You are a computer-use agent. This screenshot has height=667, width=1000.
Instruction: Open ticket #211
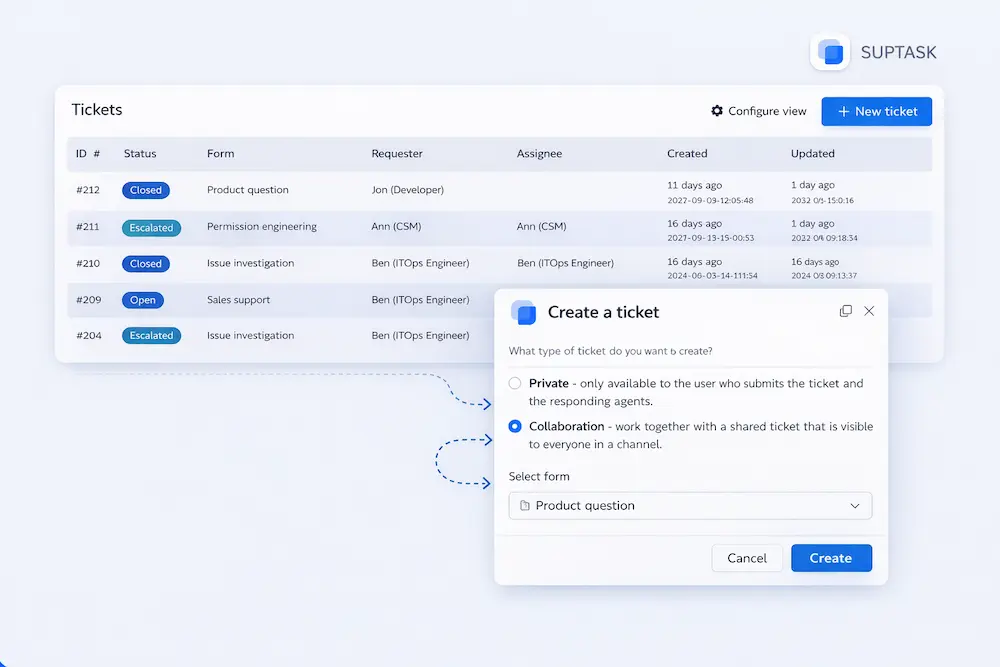(x=87, y=226)
